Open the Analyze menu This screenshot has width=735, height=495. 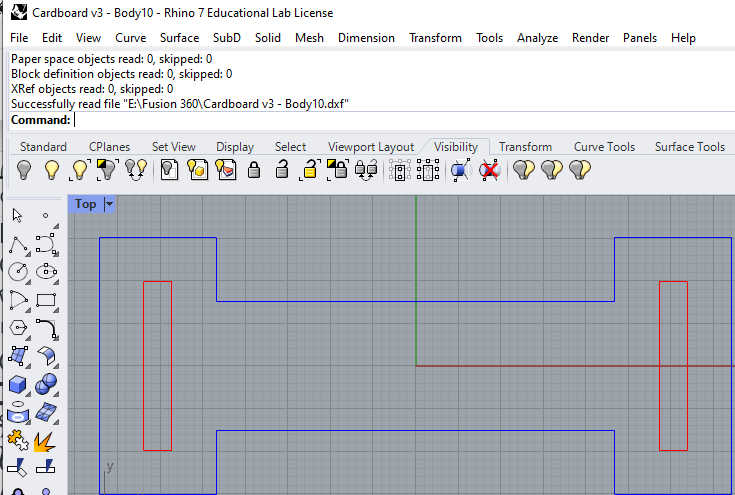pyautogui.click(x=537, y=38)
